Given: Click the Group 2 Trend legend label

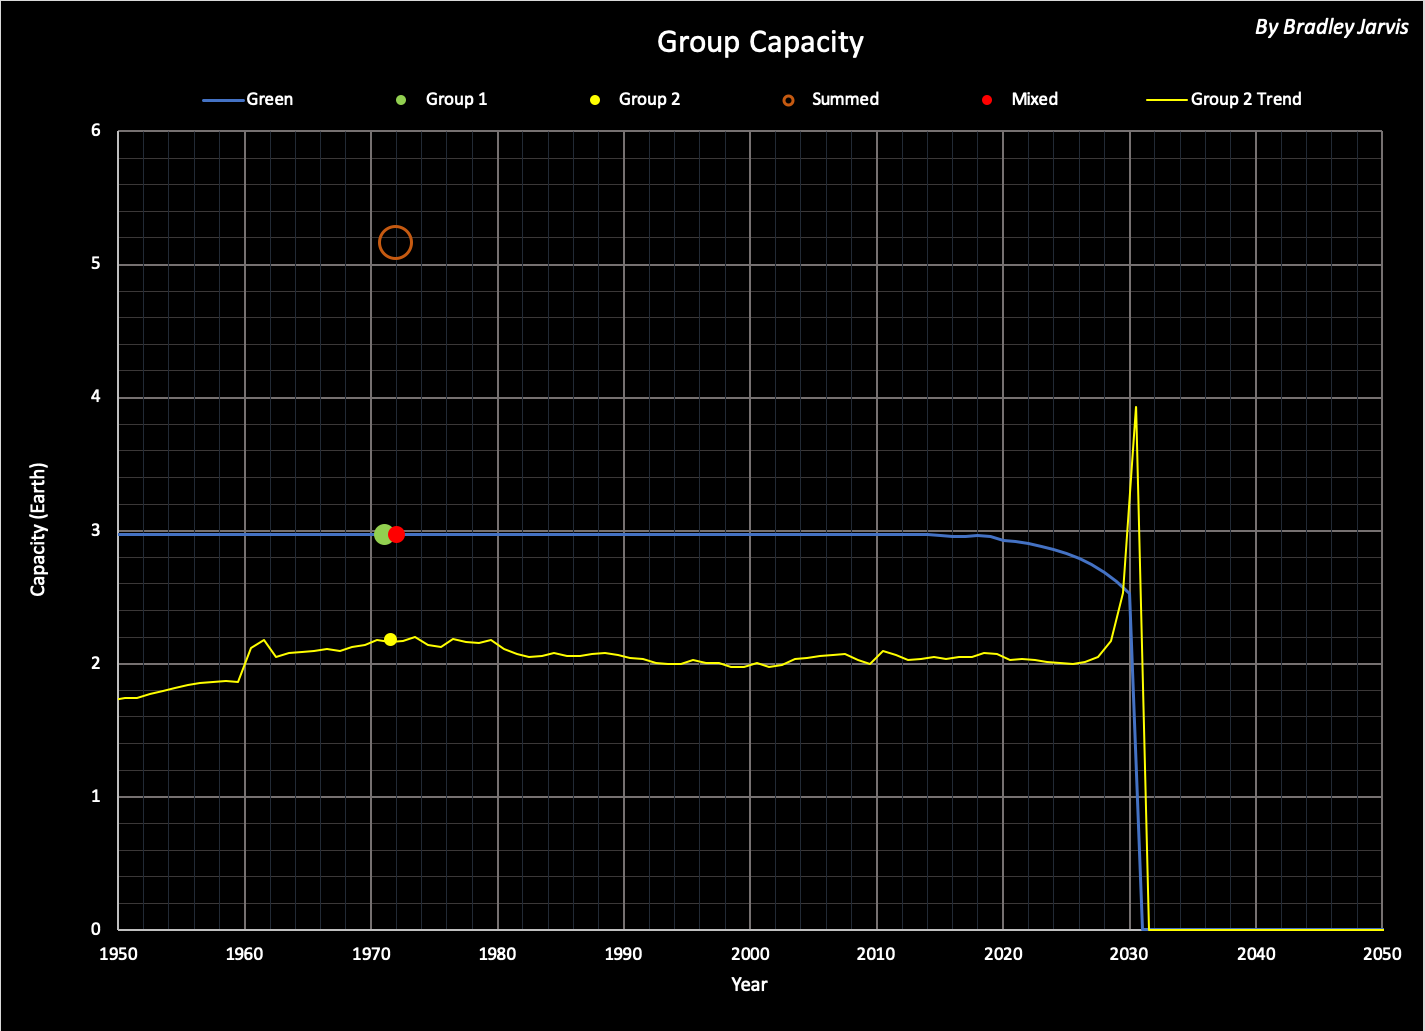Looking at the screenshot, I should [x=1246, y=99].
